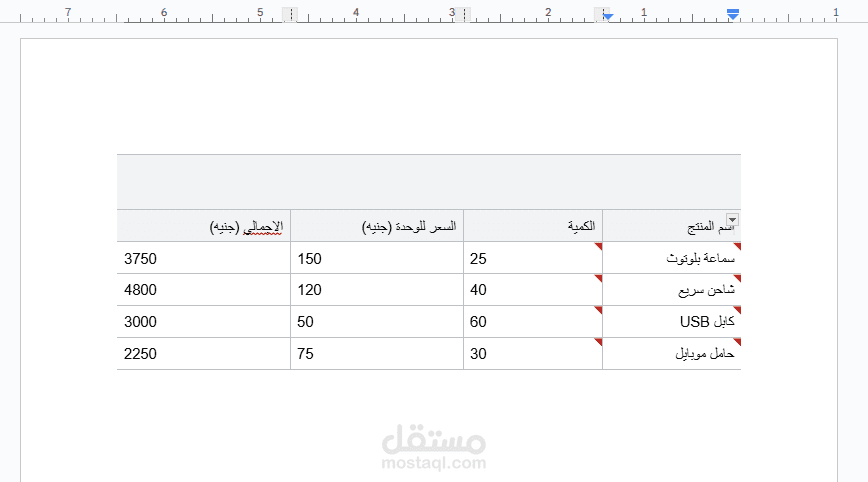Click the unit price cell 120
The image size is (868, 482).
(x=377, y=290)
